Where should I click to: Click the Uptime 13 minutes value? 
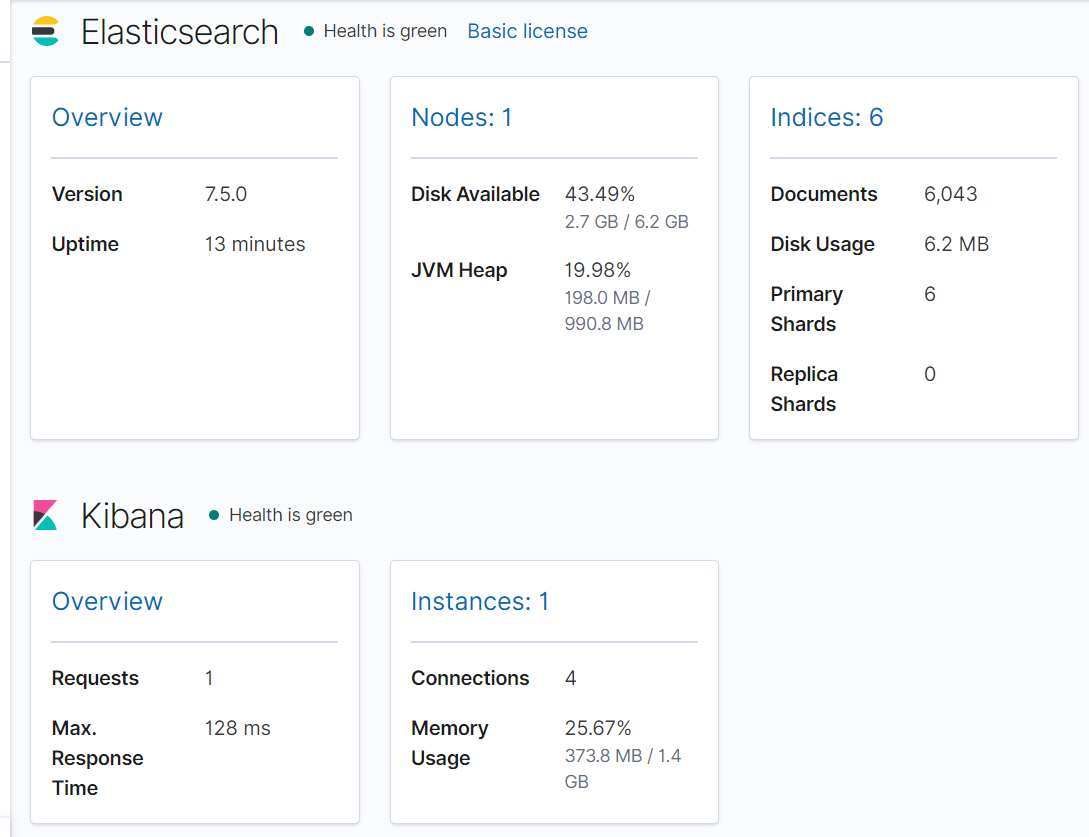(x=255, y=244)
